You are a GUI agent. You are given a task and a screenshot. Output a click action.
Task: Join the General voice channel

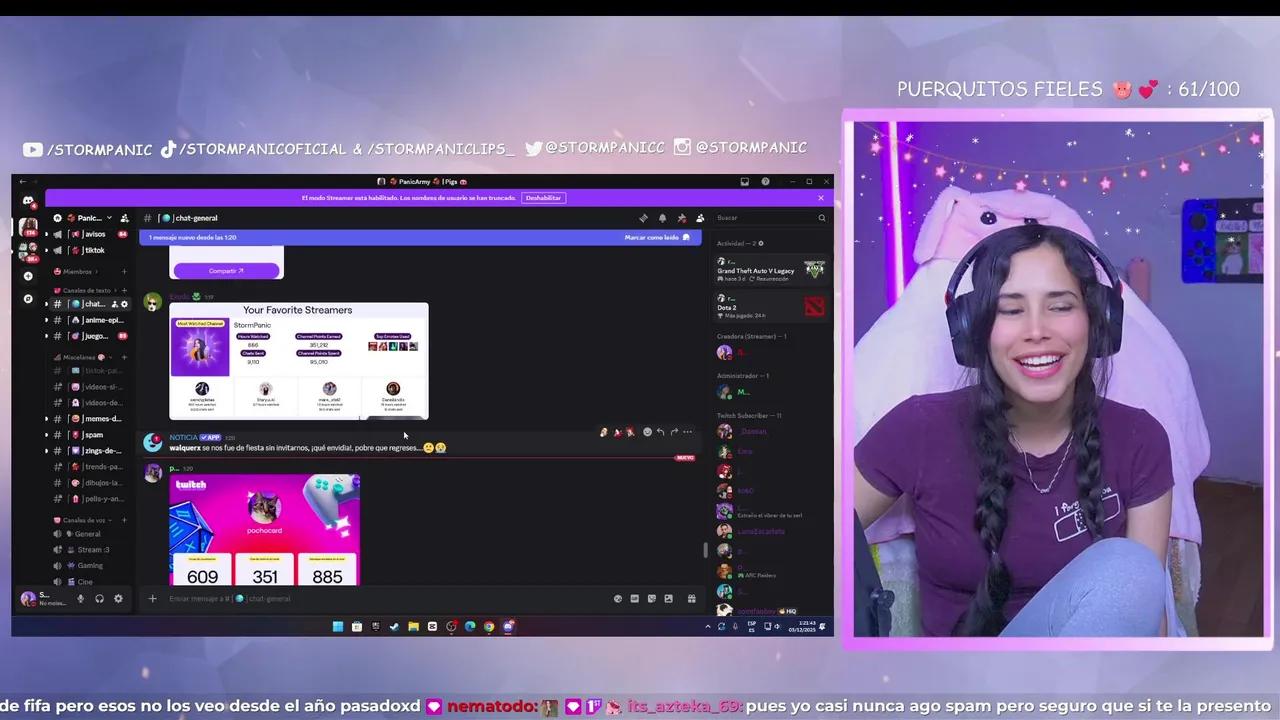90,534
